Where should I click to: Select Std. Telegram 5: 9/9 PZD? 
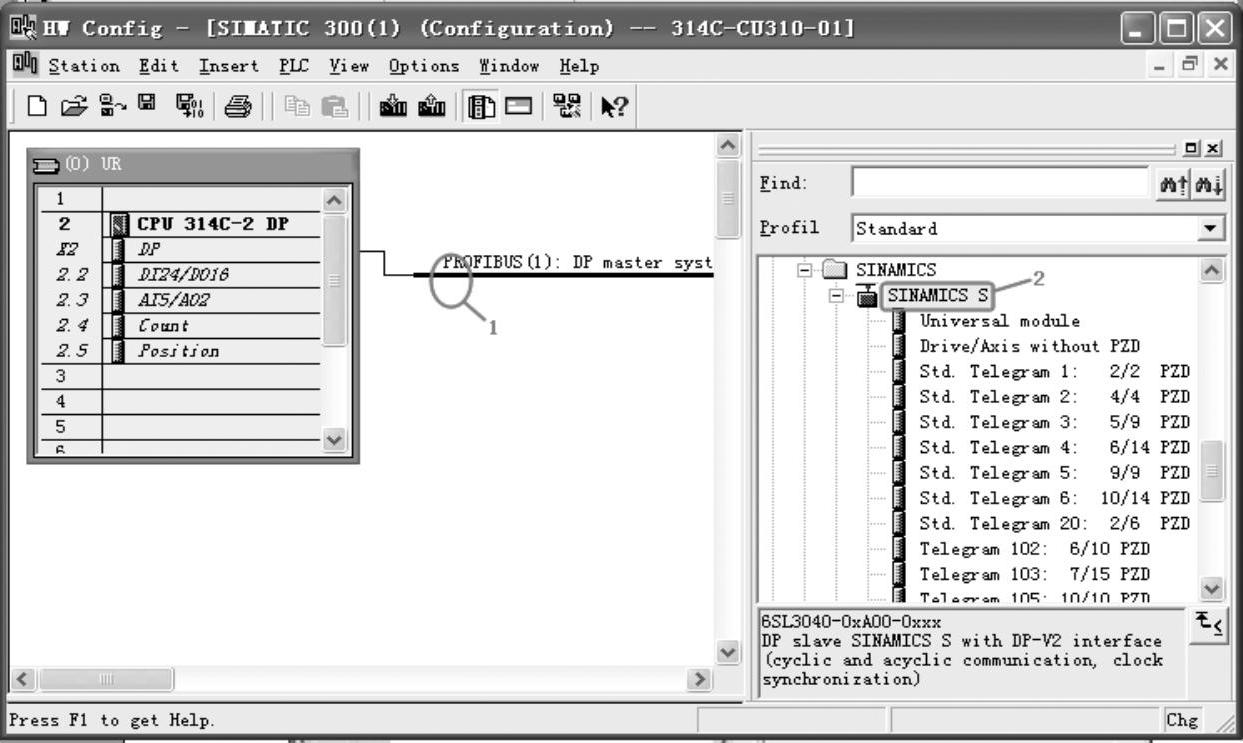pos(1055,473)
